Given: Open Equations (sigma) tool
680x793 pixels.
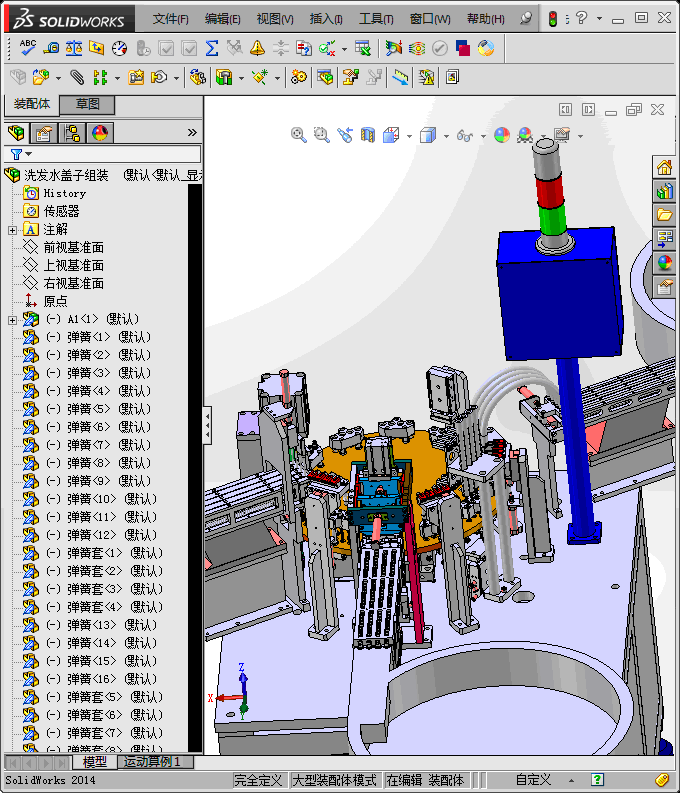Looking at the screenshot, I should [x=212, y=48].
